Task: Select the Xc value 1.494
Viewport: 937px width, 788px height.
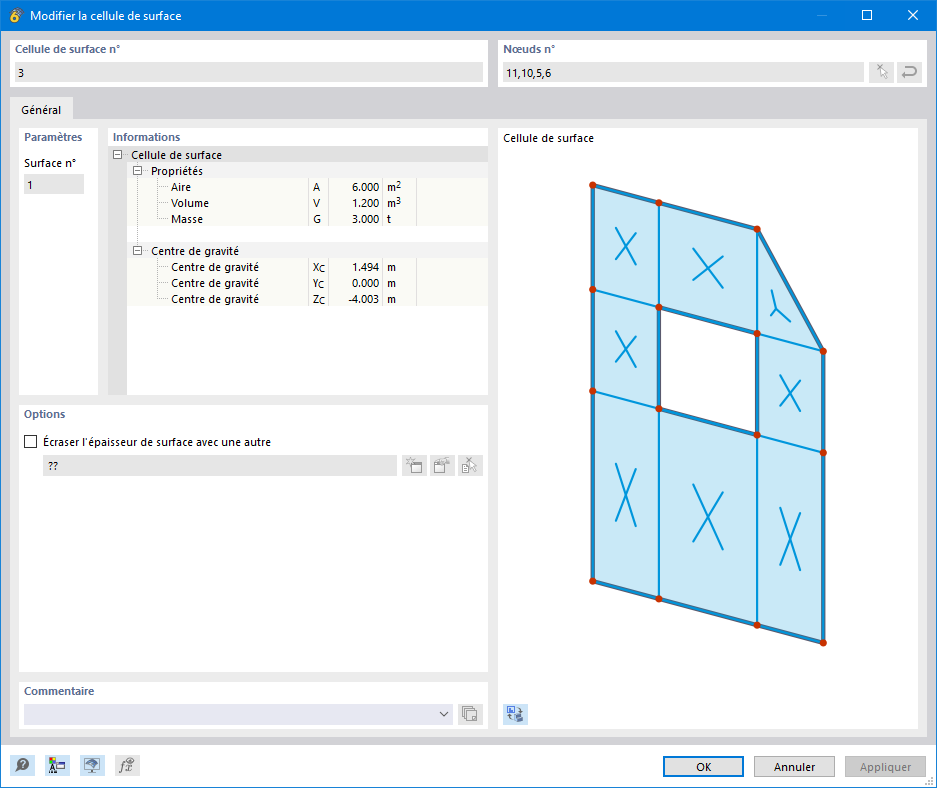Action: pos(365,267)
